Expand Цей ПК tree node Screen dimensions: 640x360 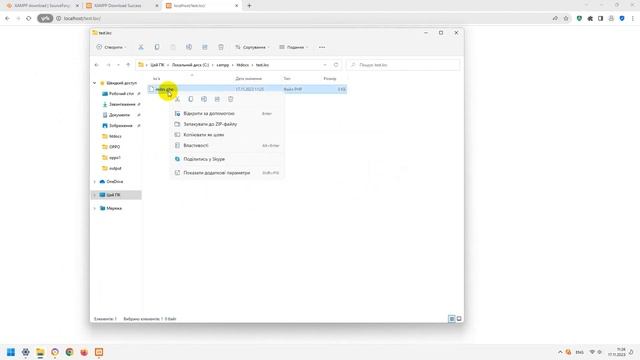95,195
